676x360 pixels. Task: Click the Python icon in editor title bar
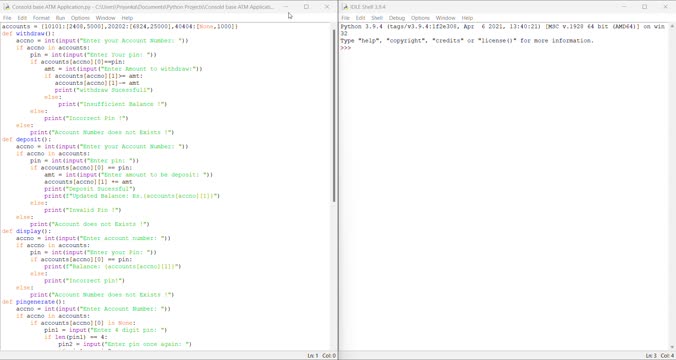[6, 7]
